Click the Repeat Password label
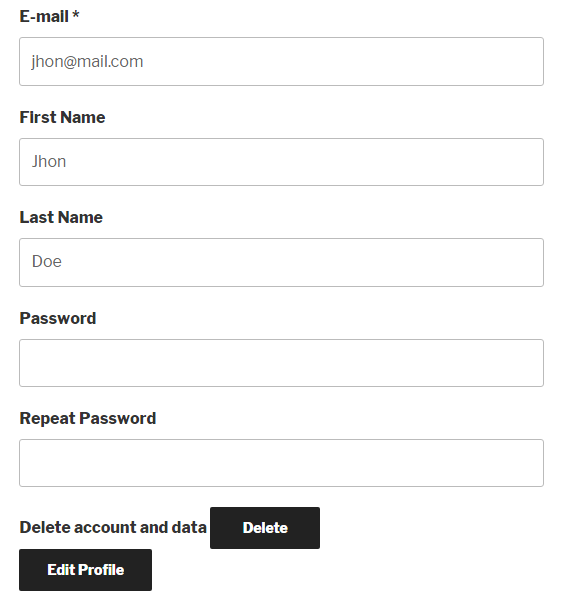This screenshot has height=602, width=561. pos(88,418)
